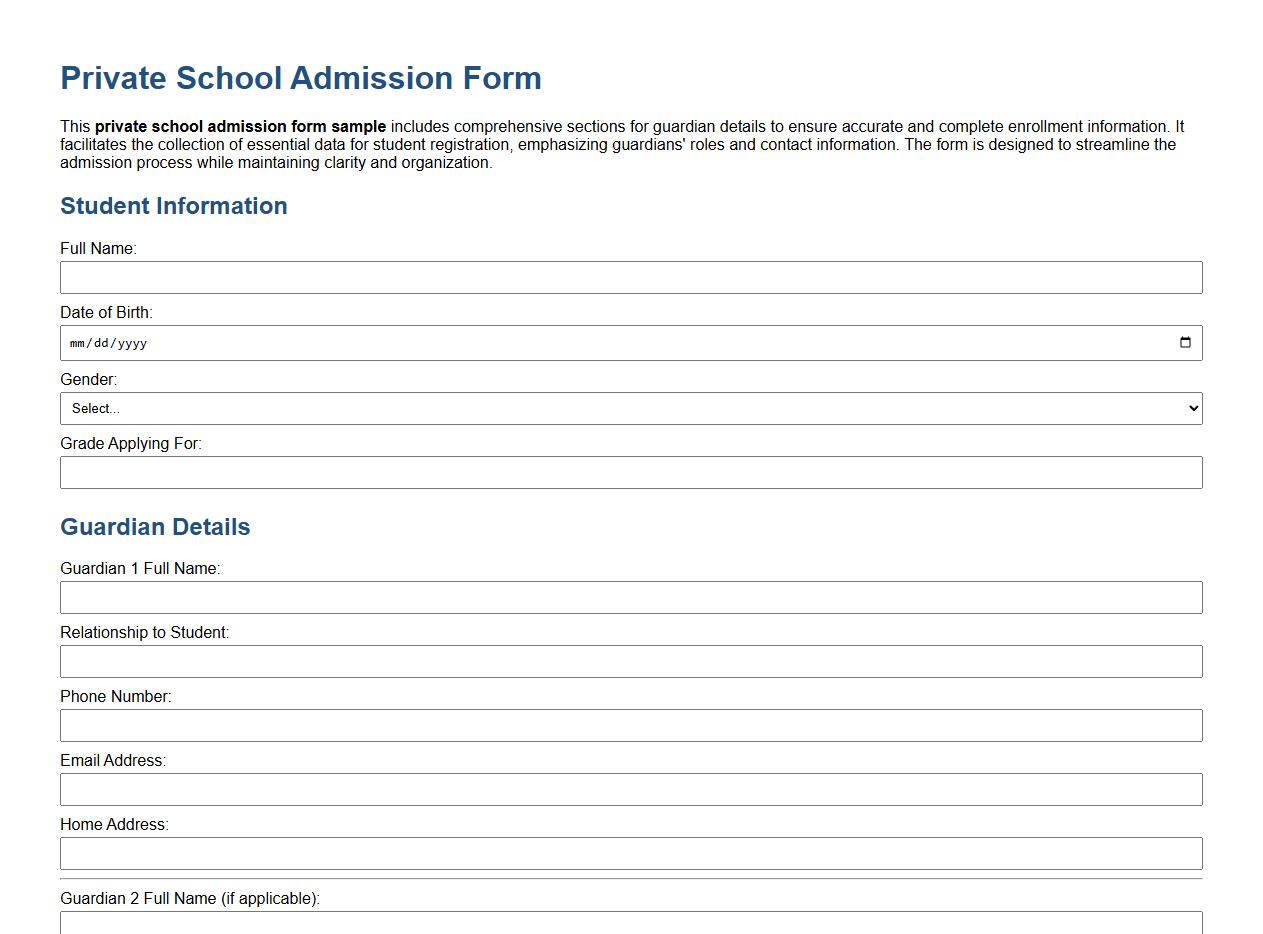
Task: Click the Guardian 1 Full Name field
Action: click(630, 597)
